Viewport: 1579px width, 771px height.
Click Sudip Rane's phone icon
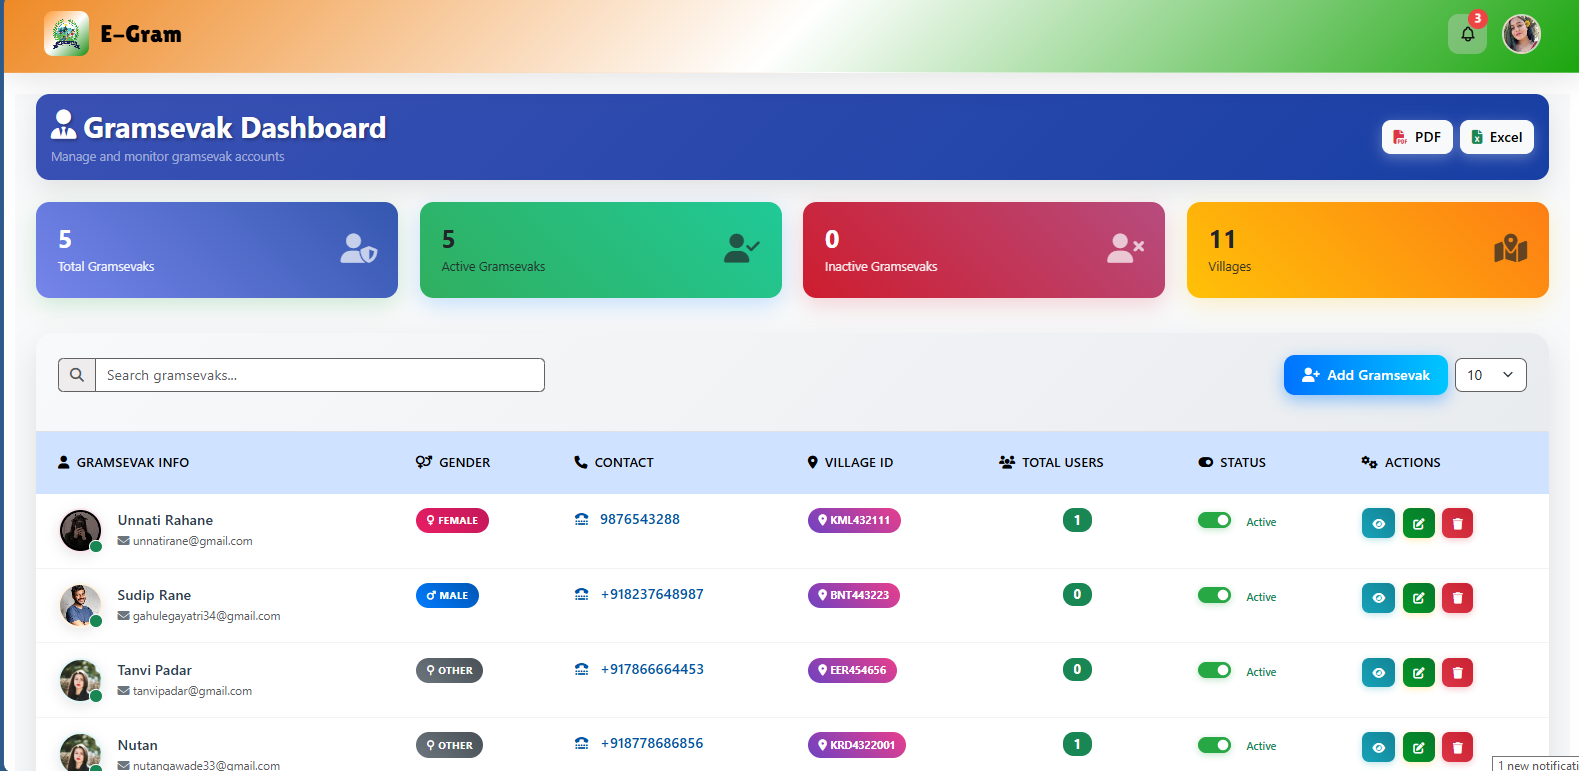pos(581,594)
